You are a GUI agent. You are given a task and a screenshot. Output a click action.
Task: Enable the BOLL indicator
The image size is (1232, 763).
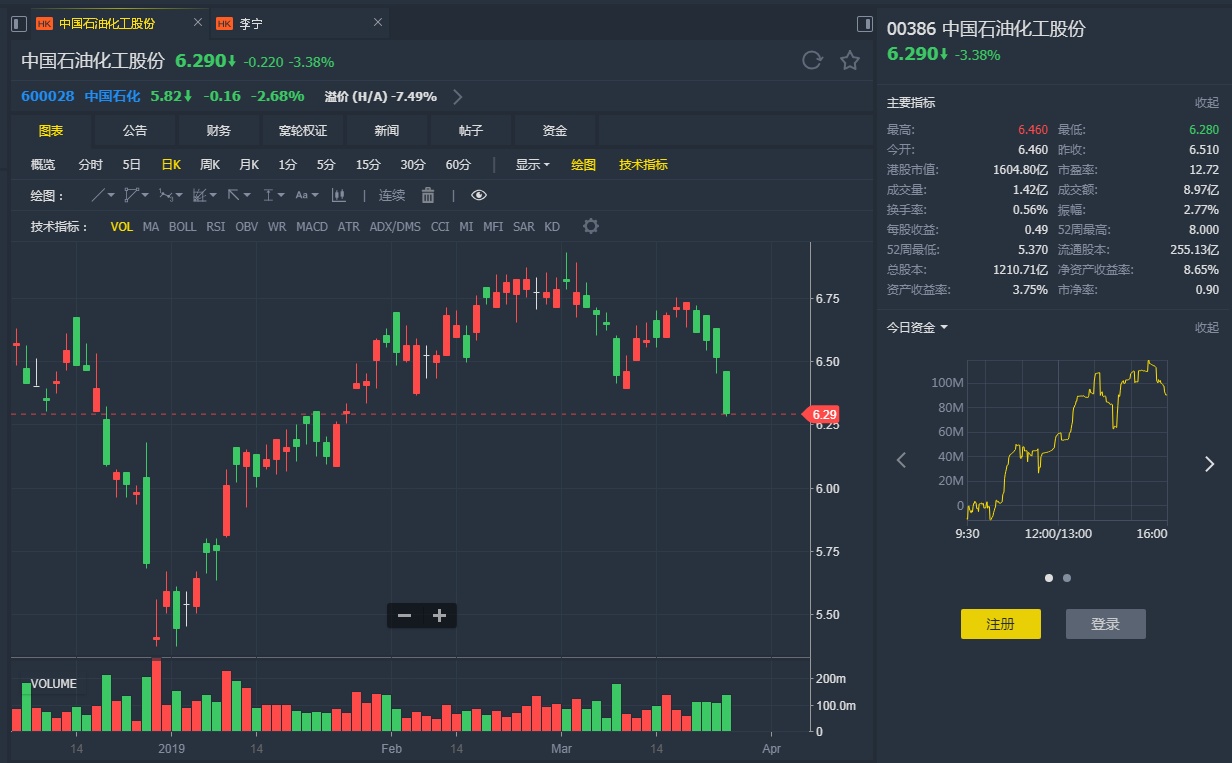(183, 227)
